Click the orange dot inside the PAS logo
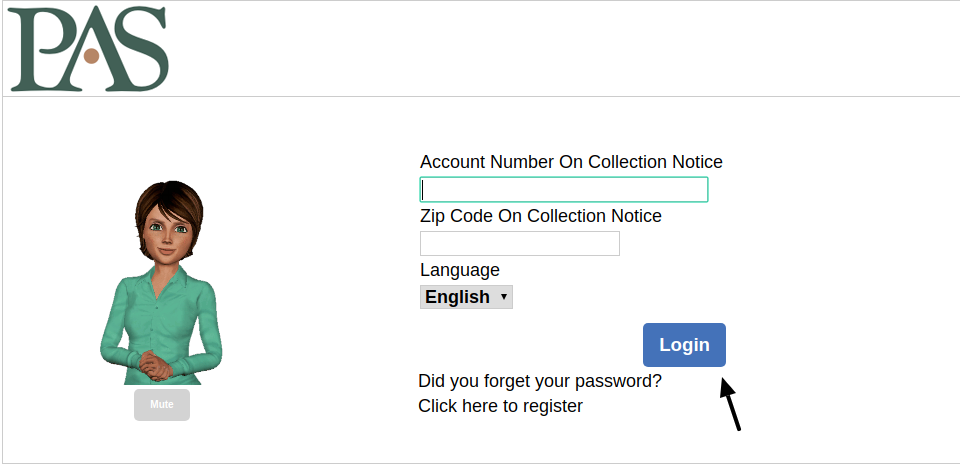Viewport: 960px width, 464px height. 91,56
